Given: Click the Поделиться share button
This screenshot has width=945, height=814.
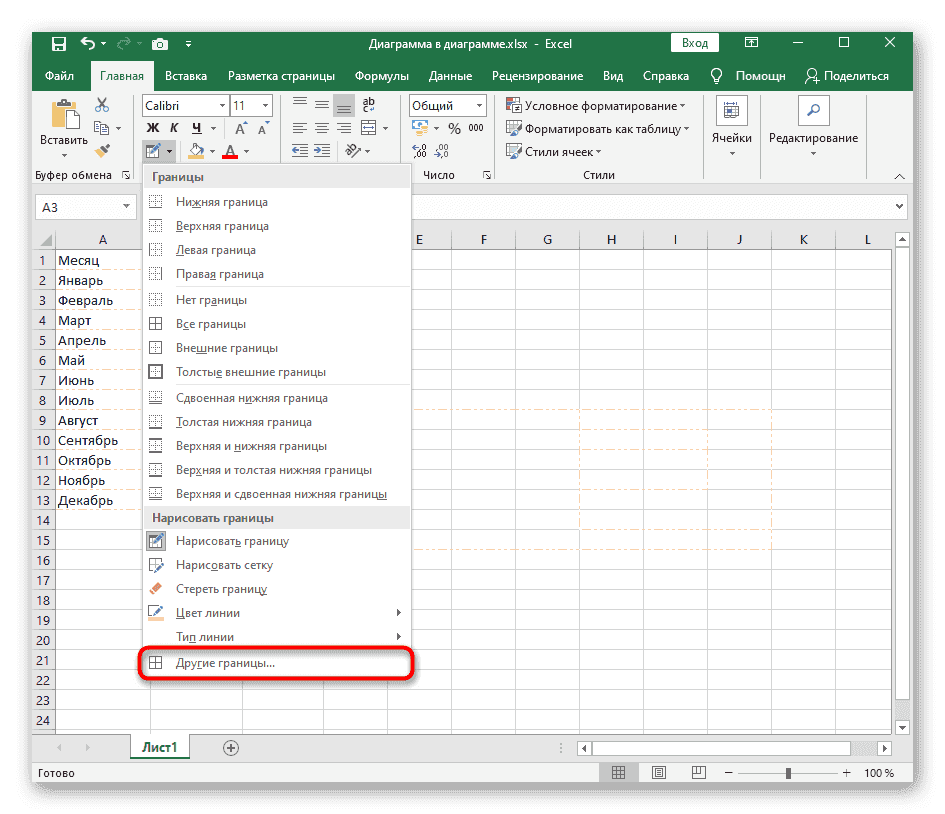Looking at the screenshot, I should 846,76.
